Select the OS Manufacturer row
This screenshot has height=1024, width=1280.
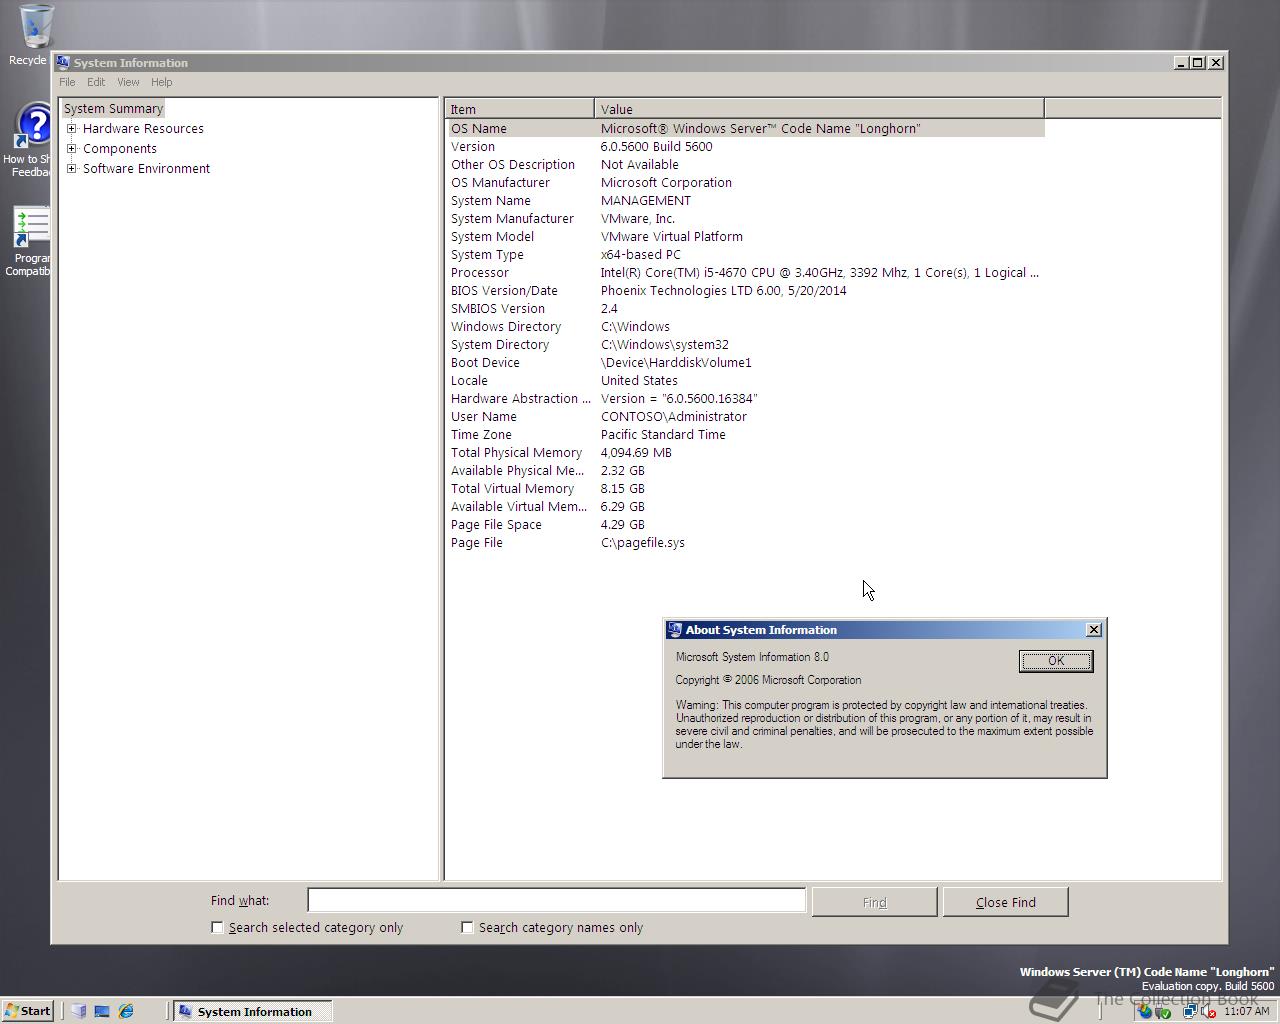tap(745, 182)
